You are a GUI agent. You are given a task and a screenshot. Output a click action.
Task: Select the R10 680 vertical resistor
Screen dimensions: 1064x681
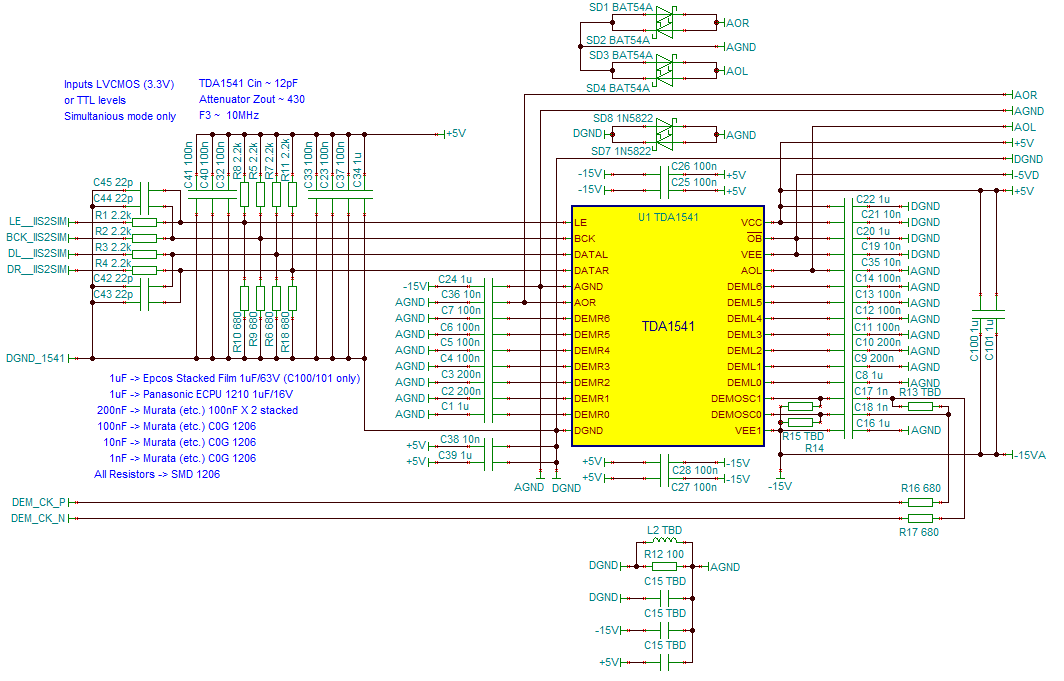(x=244, y=298)
